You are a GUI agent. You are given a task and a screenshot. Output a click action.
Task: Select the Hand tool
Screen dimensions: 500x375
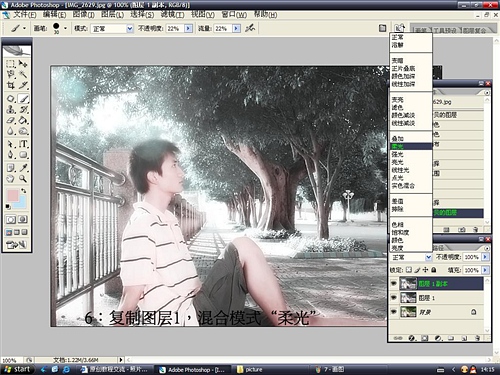(x=11, y=179)
